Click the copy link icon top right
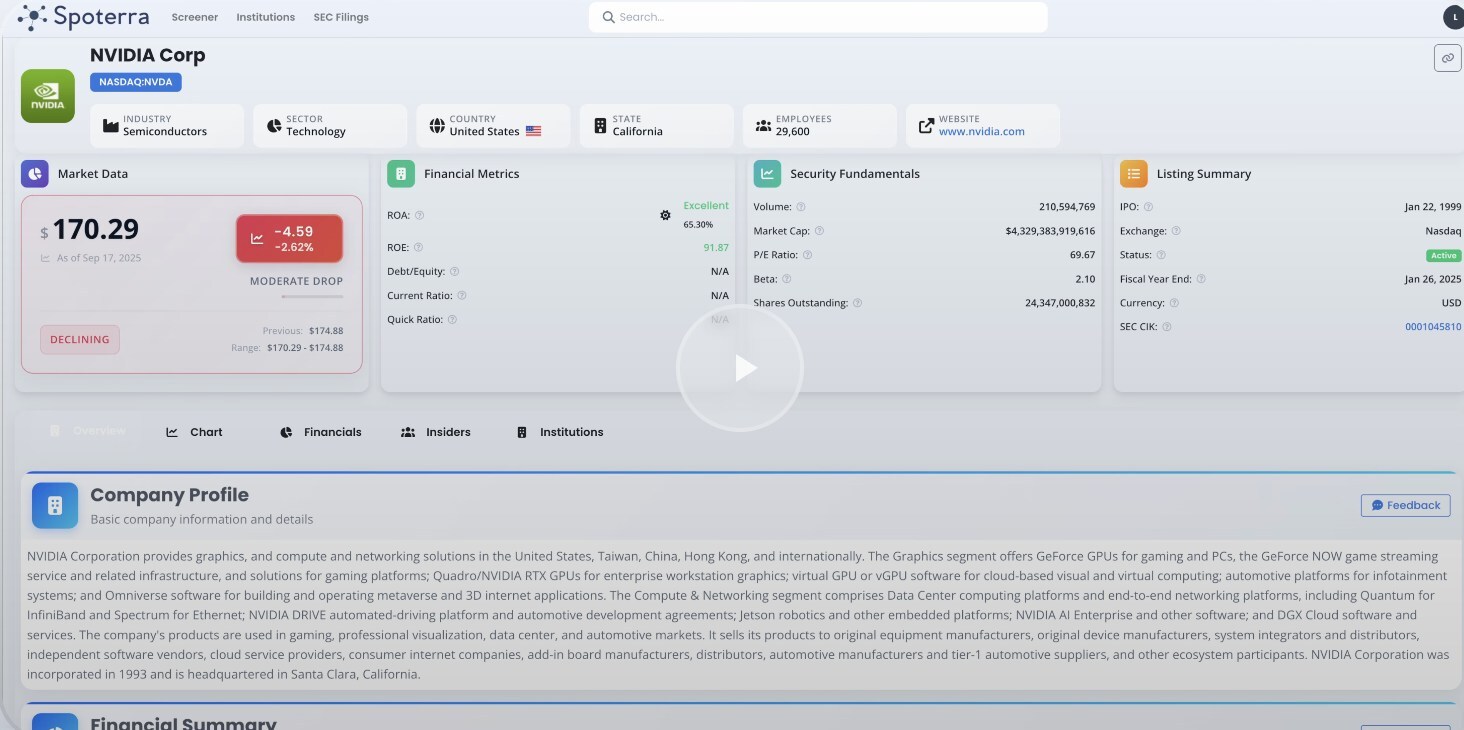 pyautogui.click(x=1447, y=59)
